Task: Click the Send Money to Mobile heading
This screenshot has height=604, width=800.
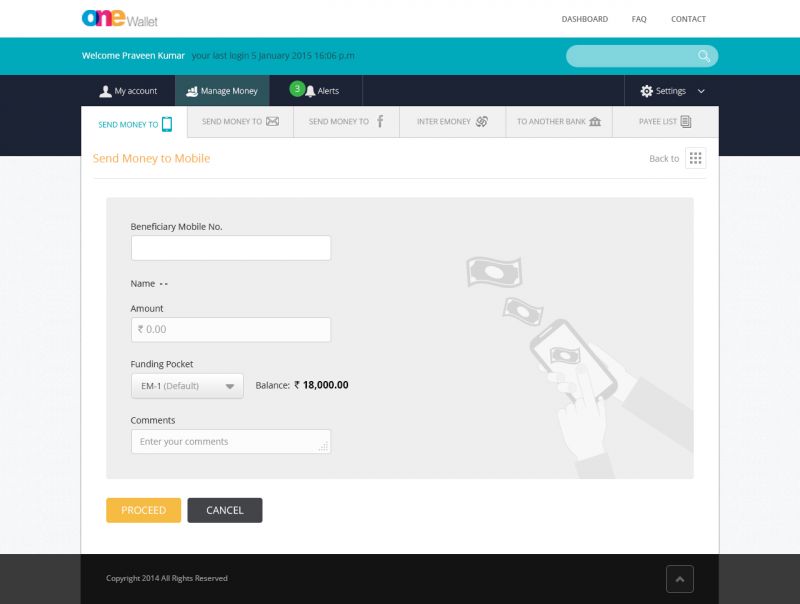Action: tap(151, 159)
